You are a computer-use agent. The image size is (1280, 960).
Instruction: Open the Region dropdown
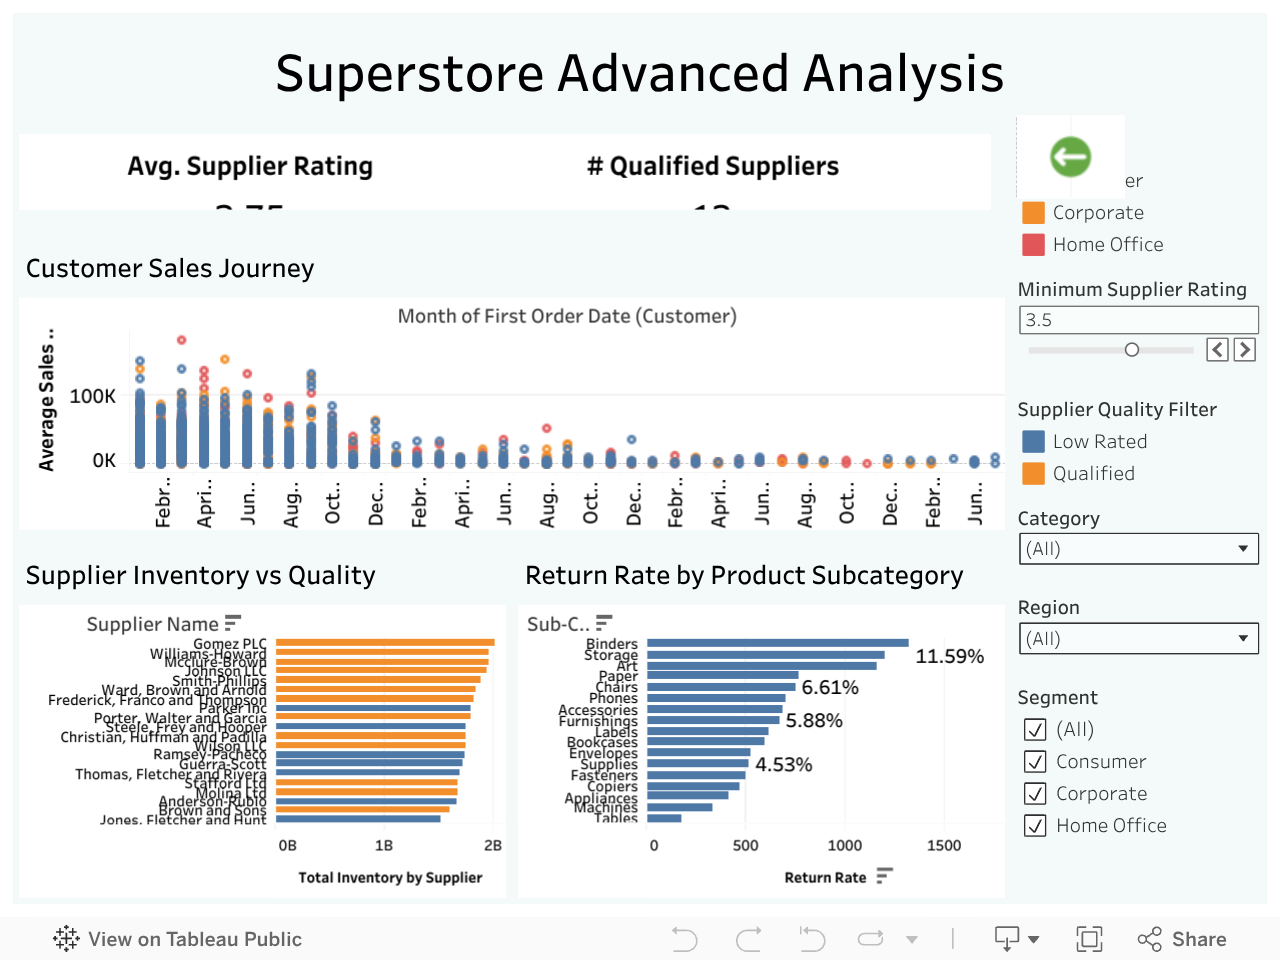(1138, 639)
